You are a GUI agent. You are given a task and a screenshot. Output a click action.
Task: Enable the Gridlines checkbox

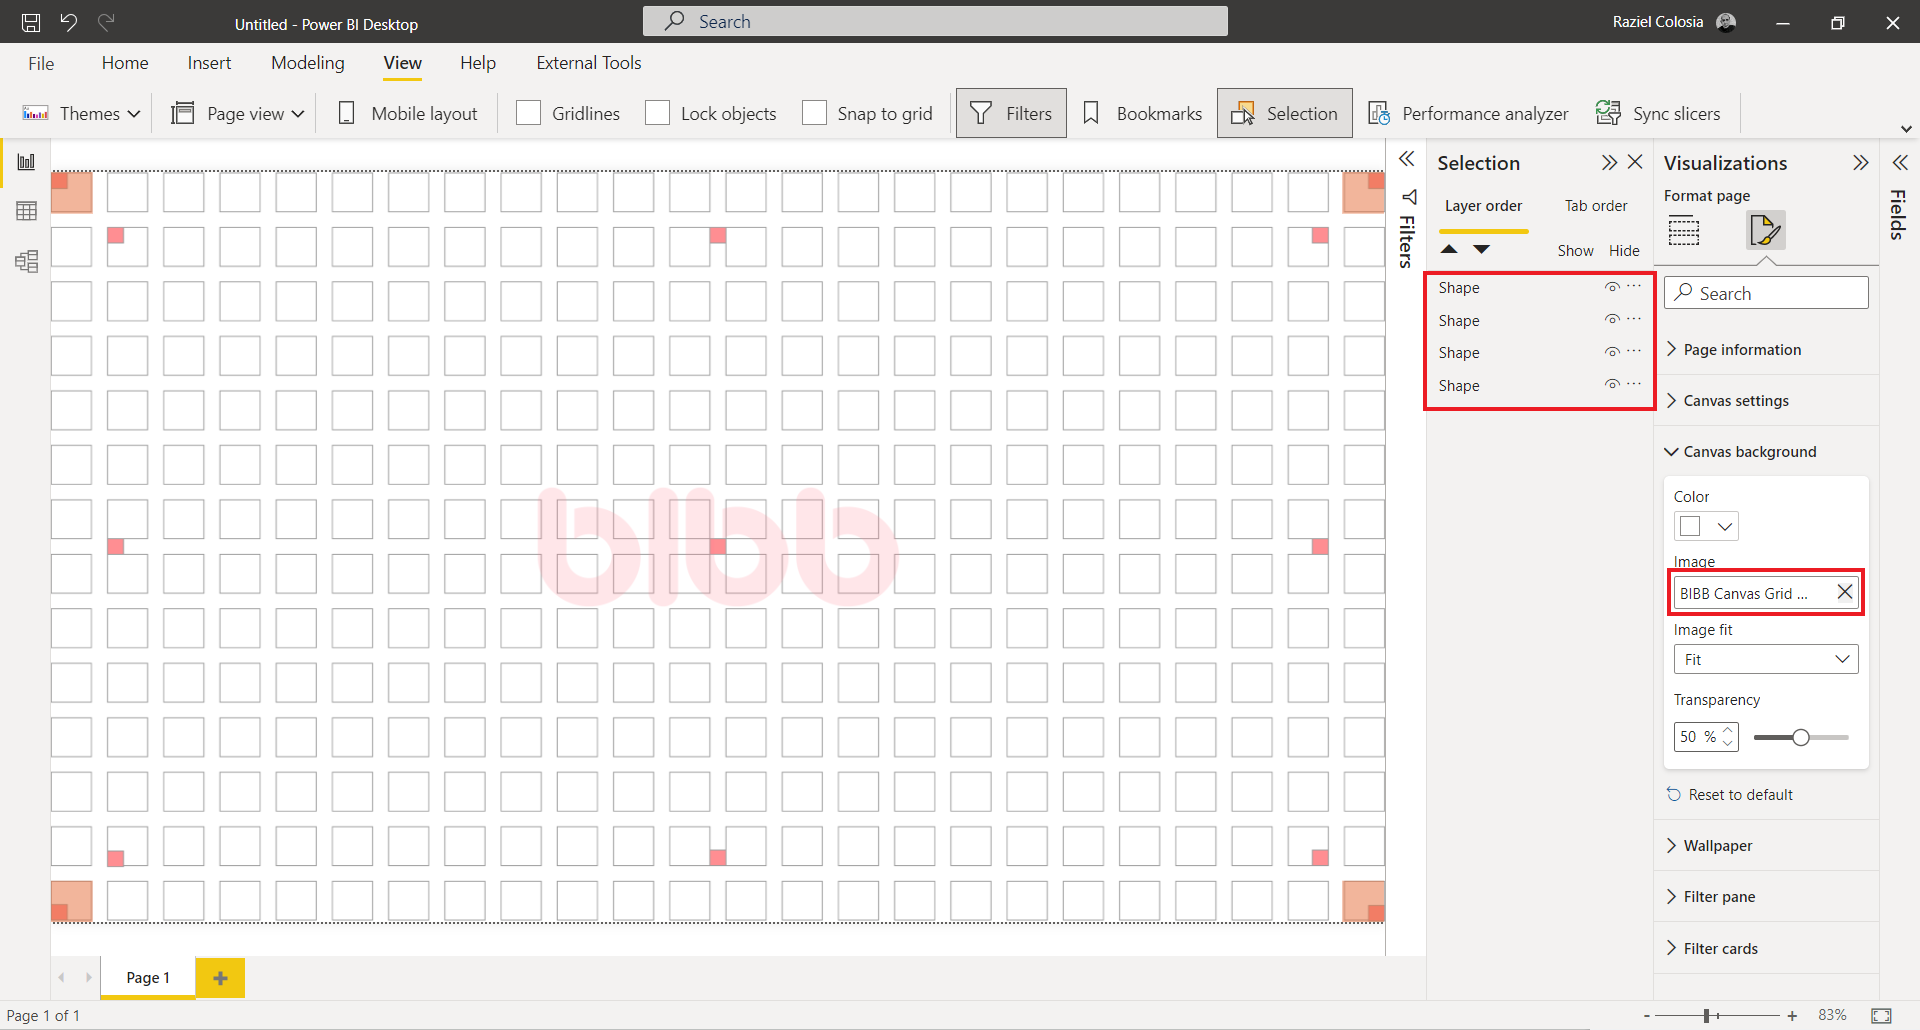529,113
